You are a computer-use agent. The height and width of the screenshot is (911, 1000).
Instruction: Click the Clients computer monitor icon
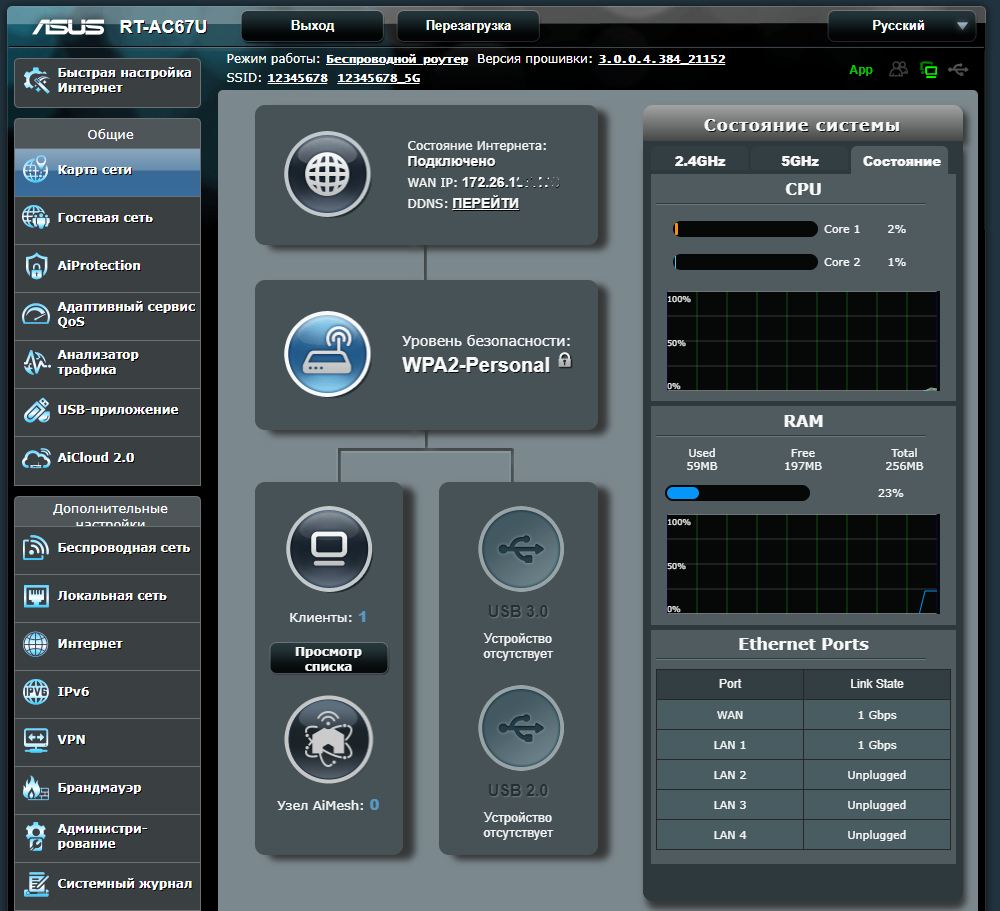point(329,549)
